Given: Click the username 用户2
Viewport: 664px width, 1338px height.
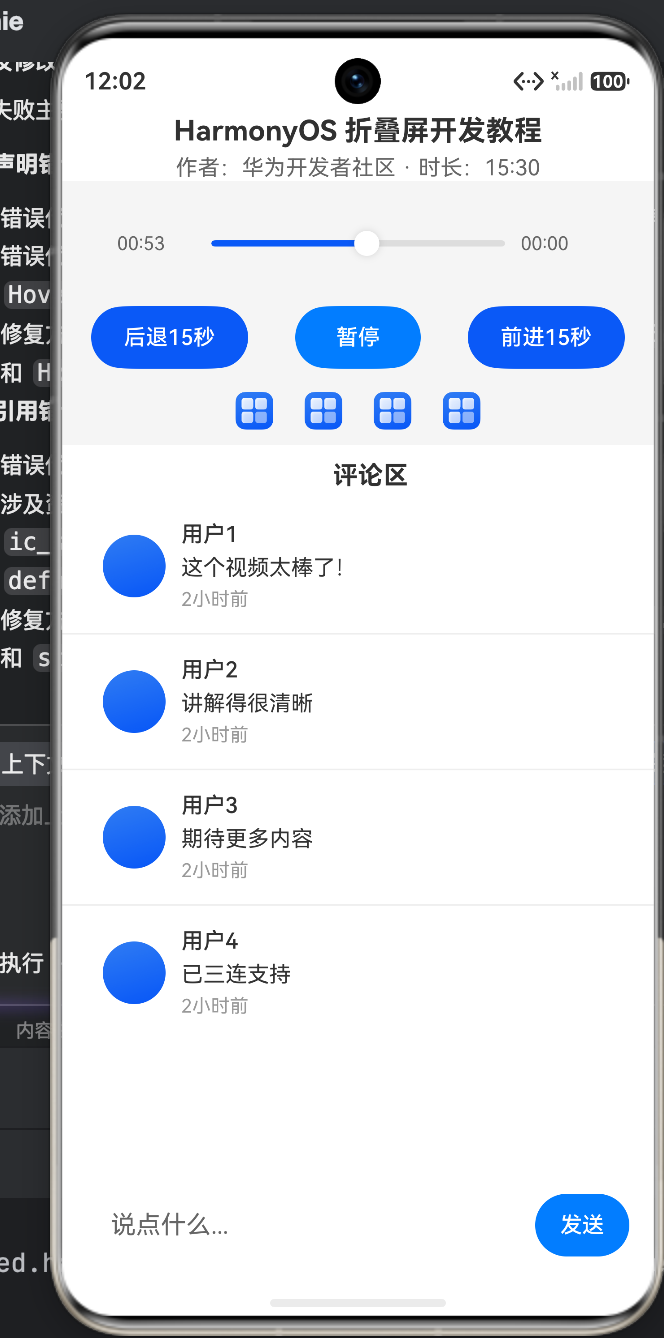Looking at the screenshot, I should pos(210,669).
